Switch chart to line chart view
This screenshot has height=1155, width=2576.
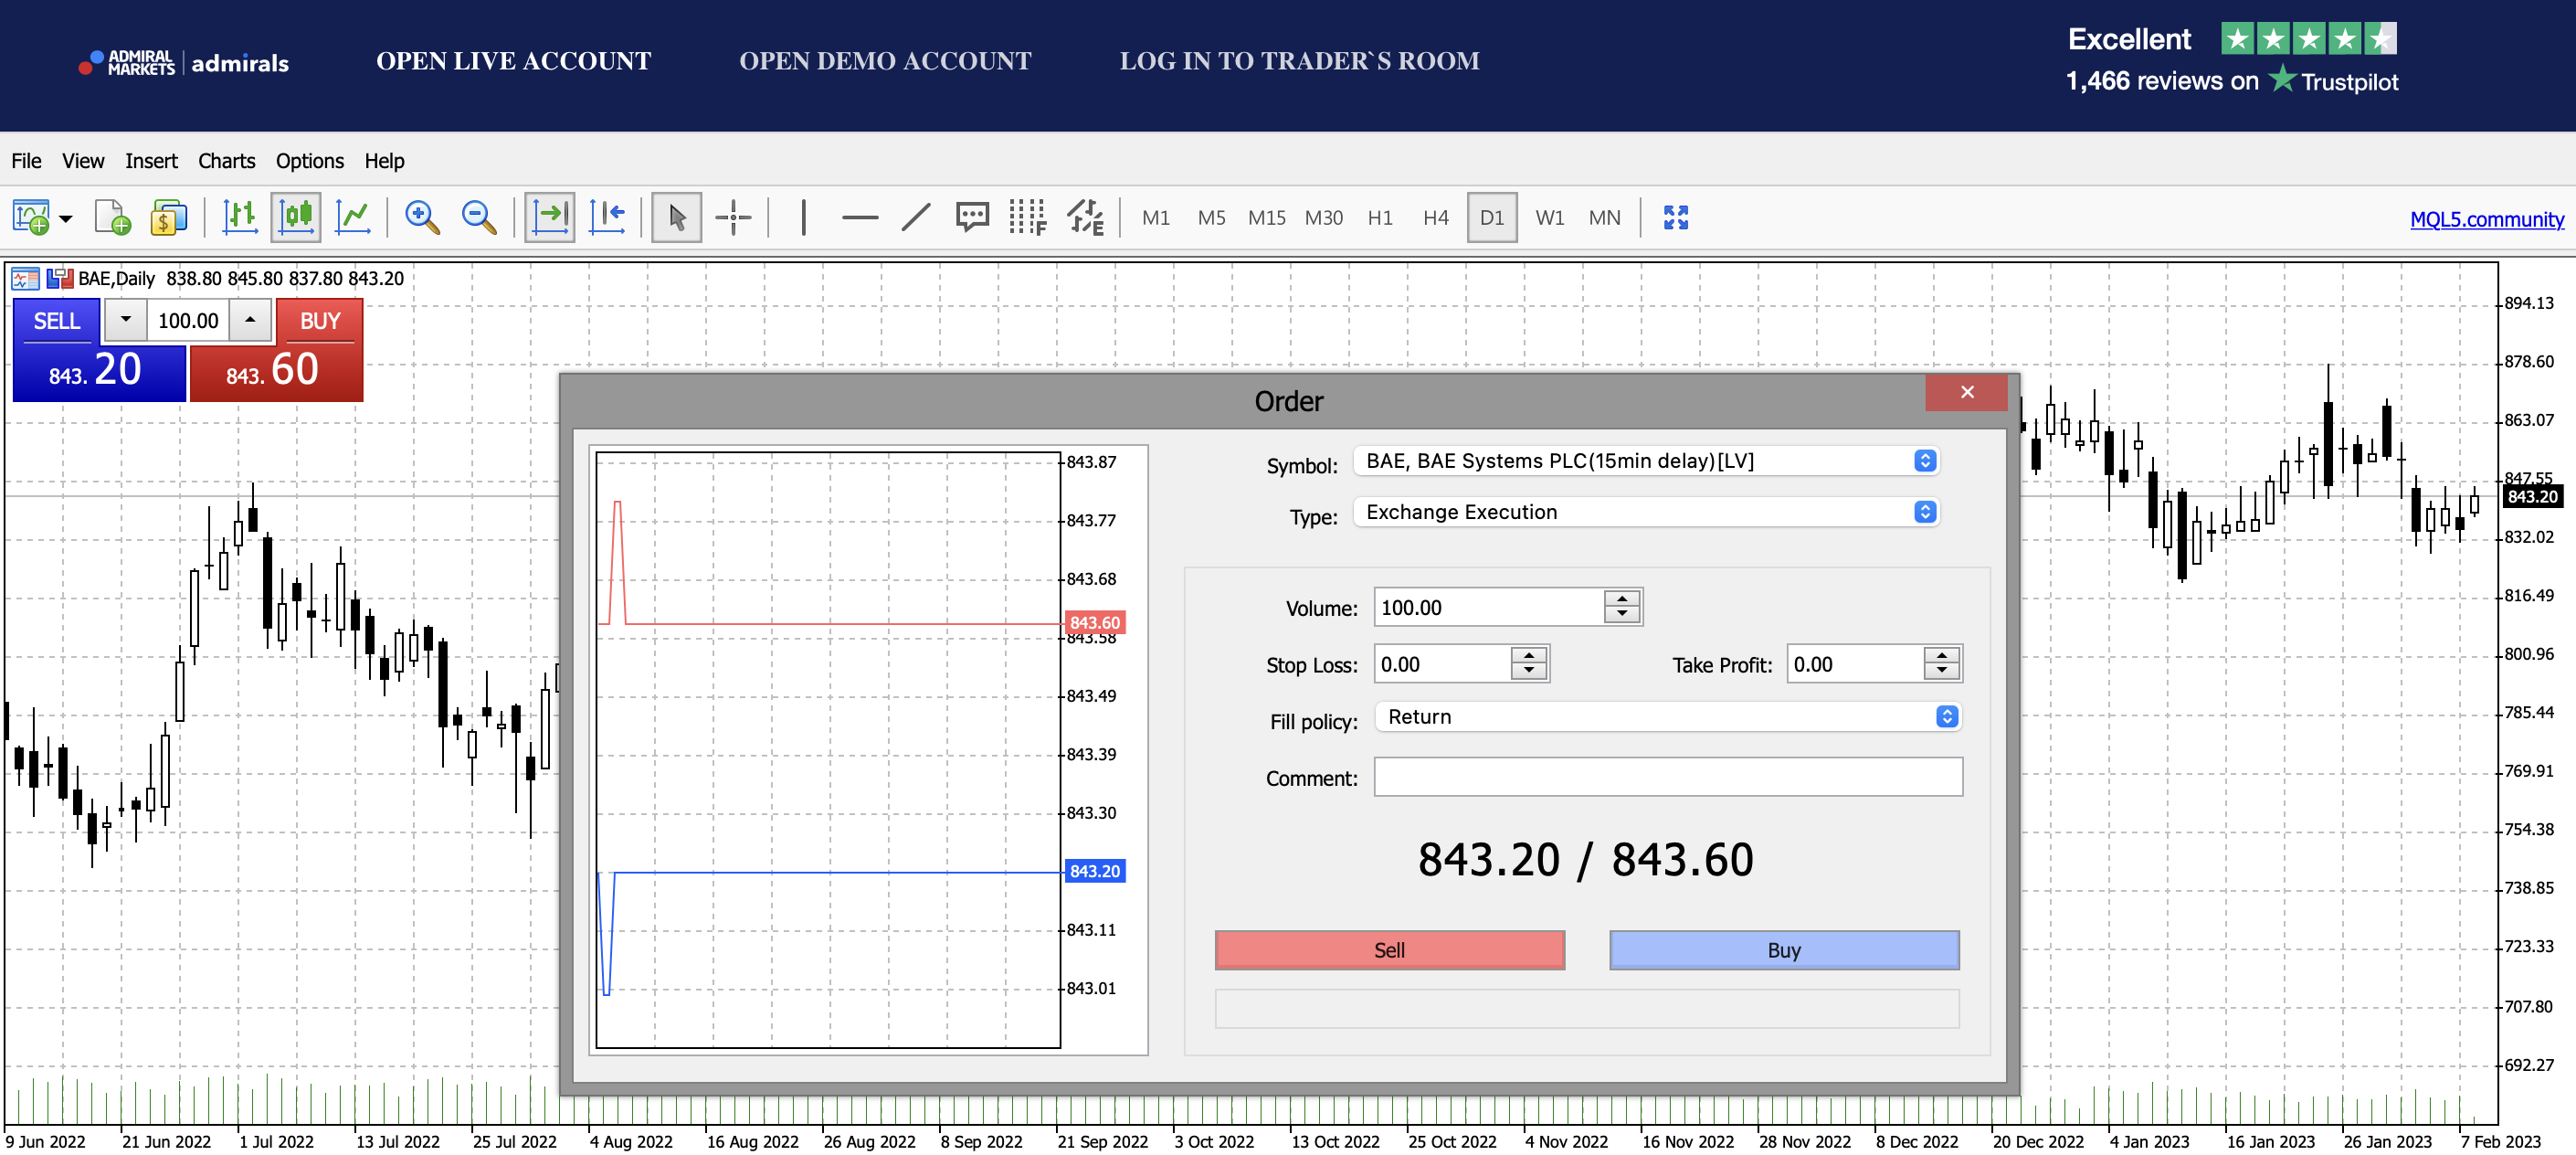[x=353, y=217]
